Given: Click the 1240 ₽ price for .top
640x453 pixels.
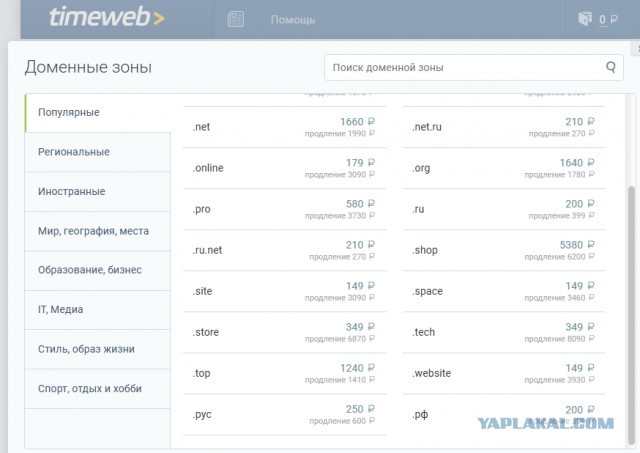Looking at the screenshot, I should (x=358, y=368).
